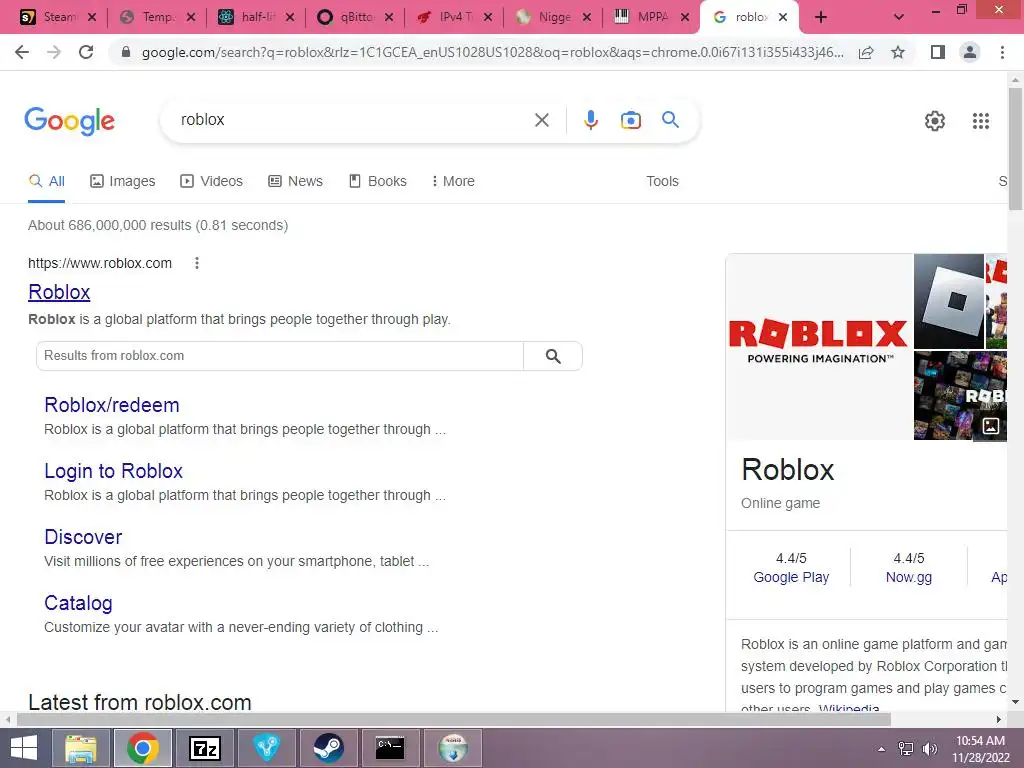Open Google apps grid
This screenshot has height=768, width=1024.
[x=980, y=121]
